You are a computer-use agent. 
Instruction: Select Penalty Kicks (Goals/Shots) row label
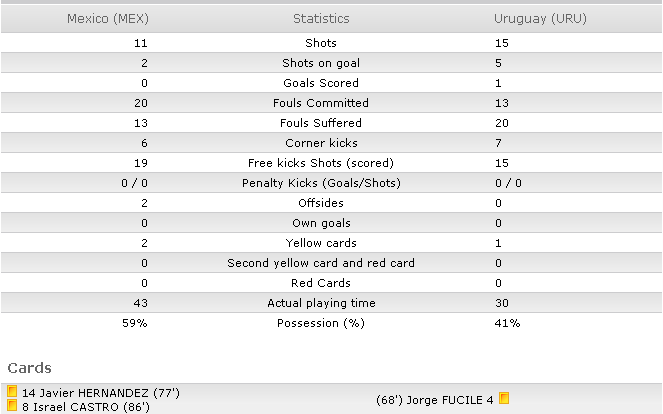pyautogui.click(x=321, y=183)
